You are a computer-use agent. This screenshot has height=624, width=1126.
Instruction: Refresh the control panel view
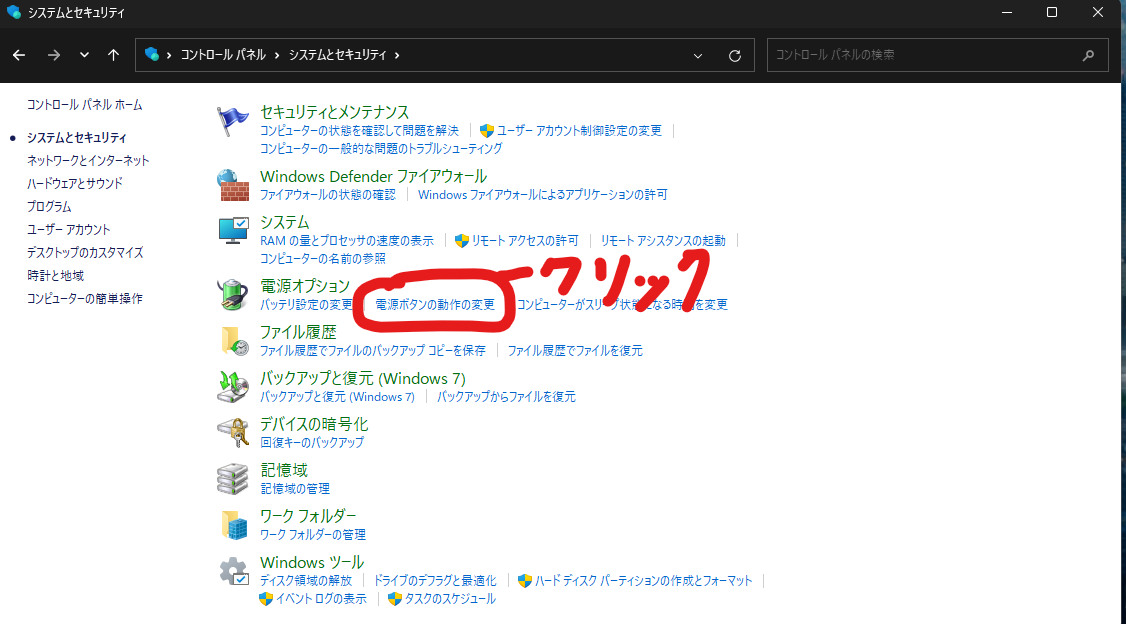[x=735, y=55]
